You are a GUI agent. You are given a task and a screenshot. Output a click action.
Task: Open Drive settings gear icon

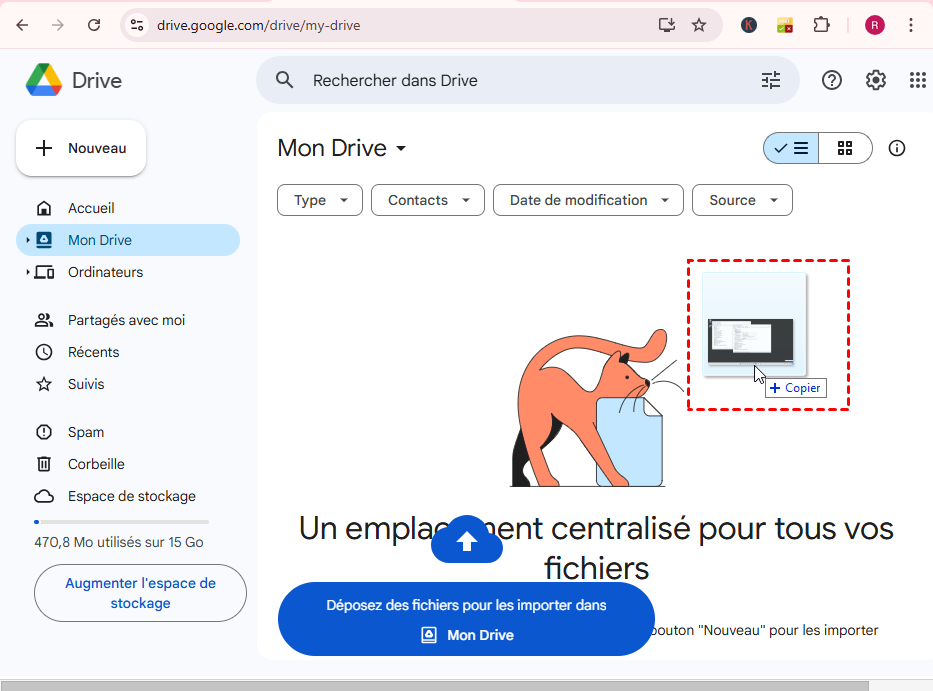[875, 80]
